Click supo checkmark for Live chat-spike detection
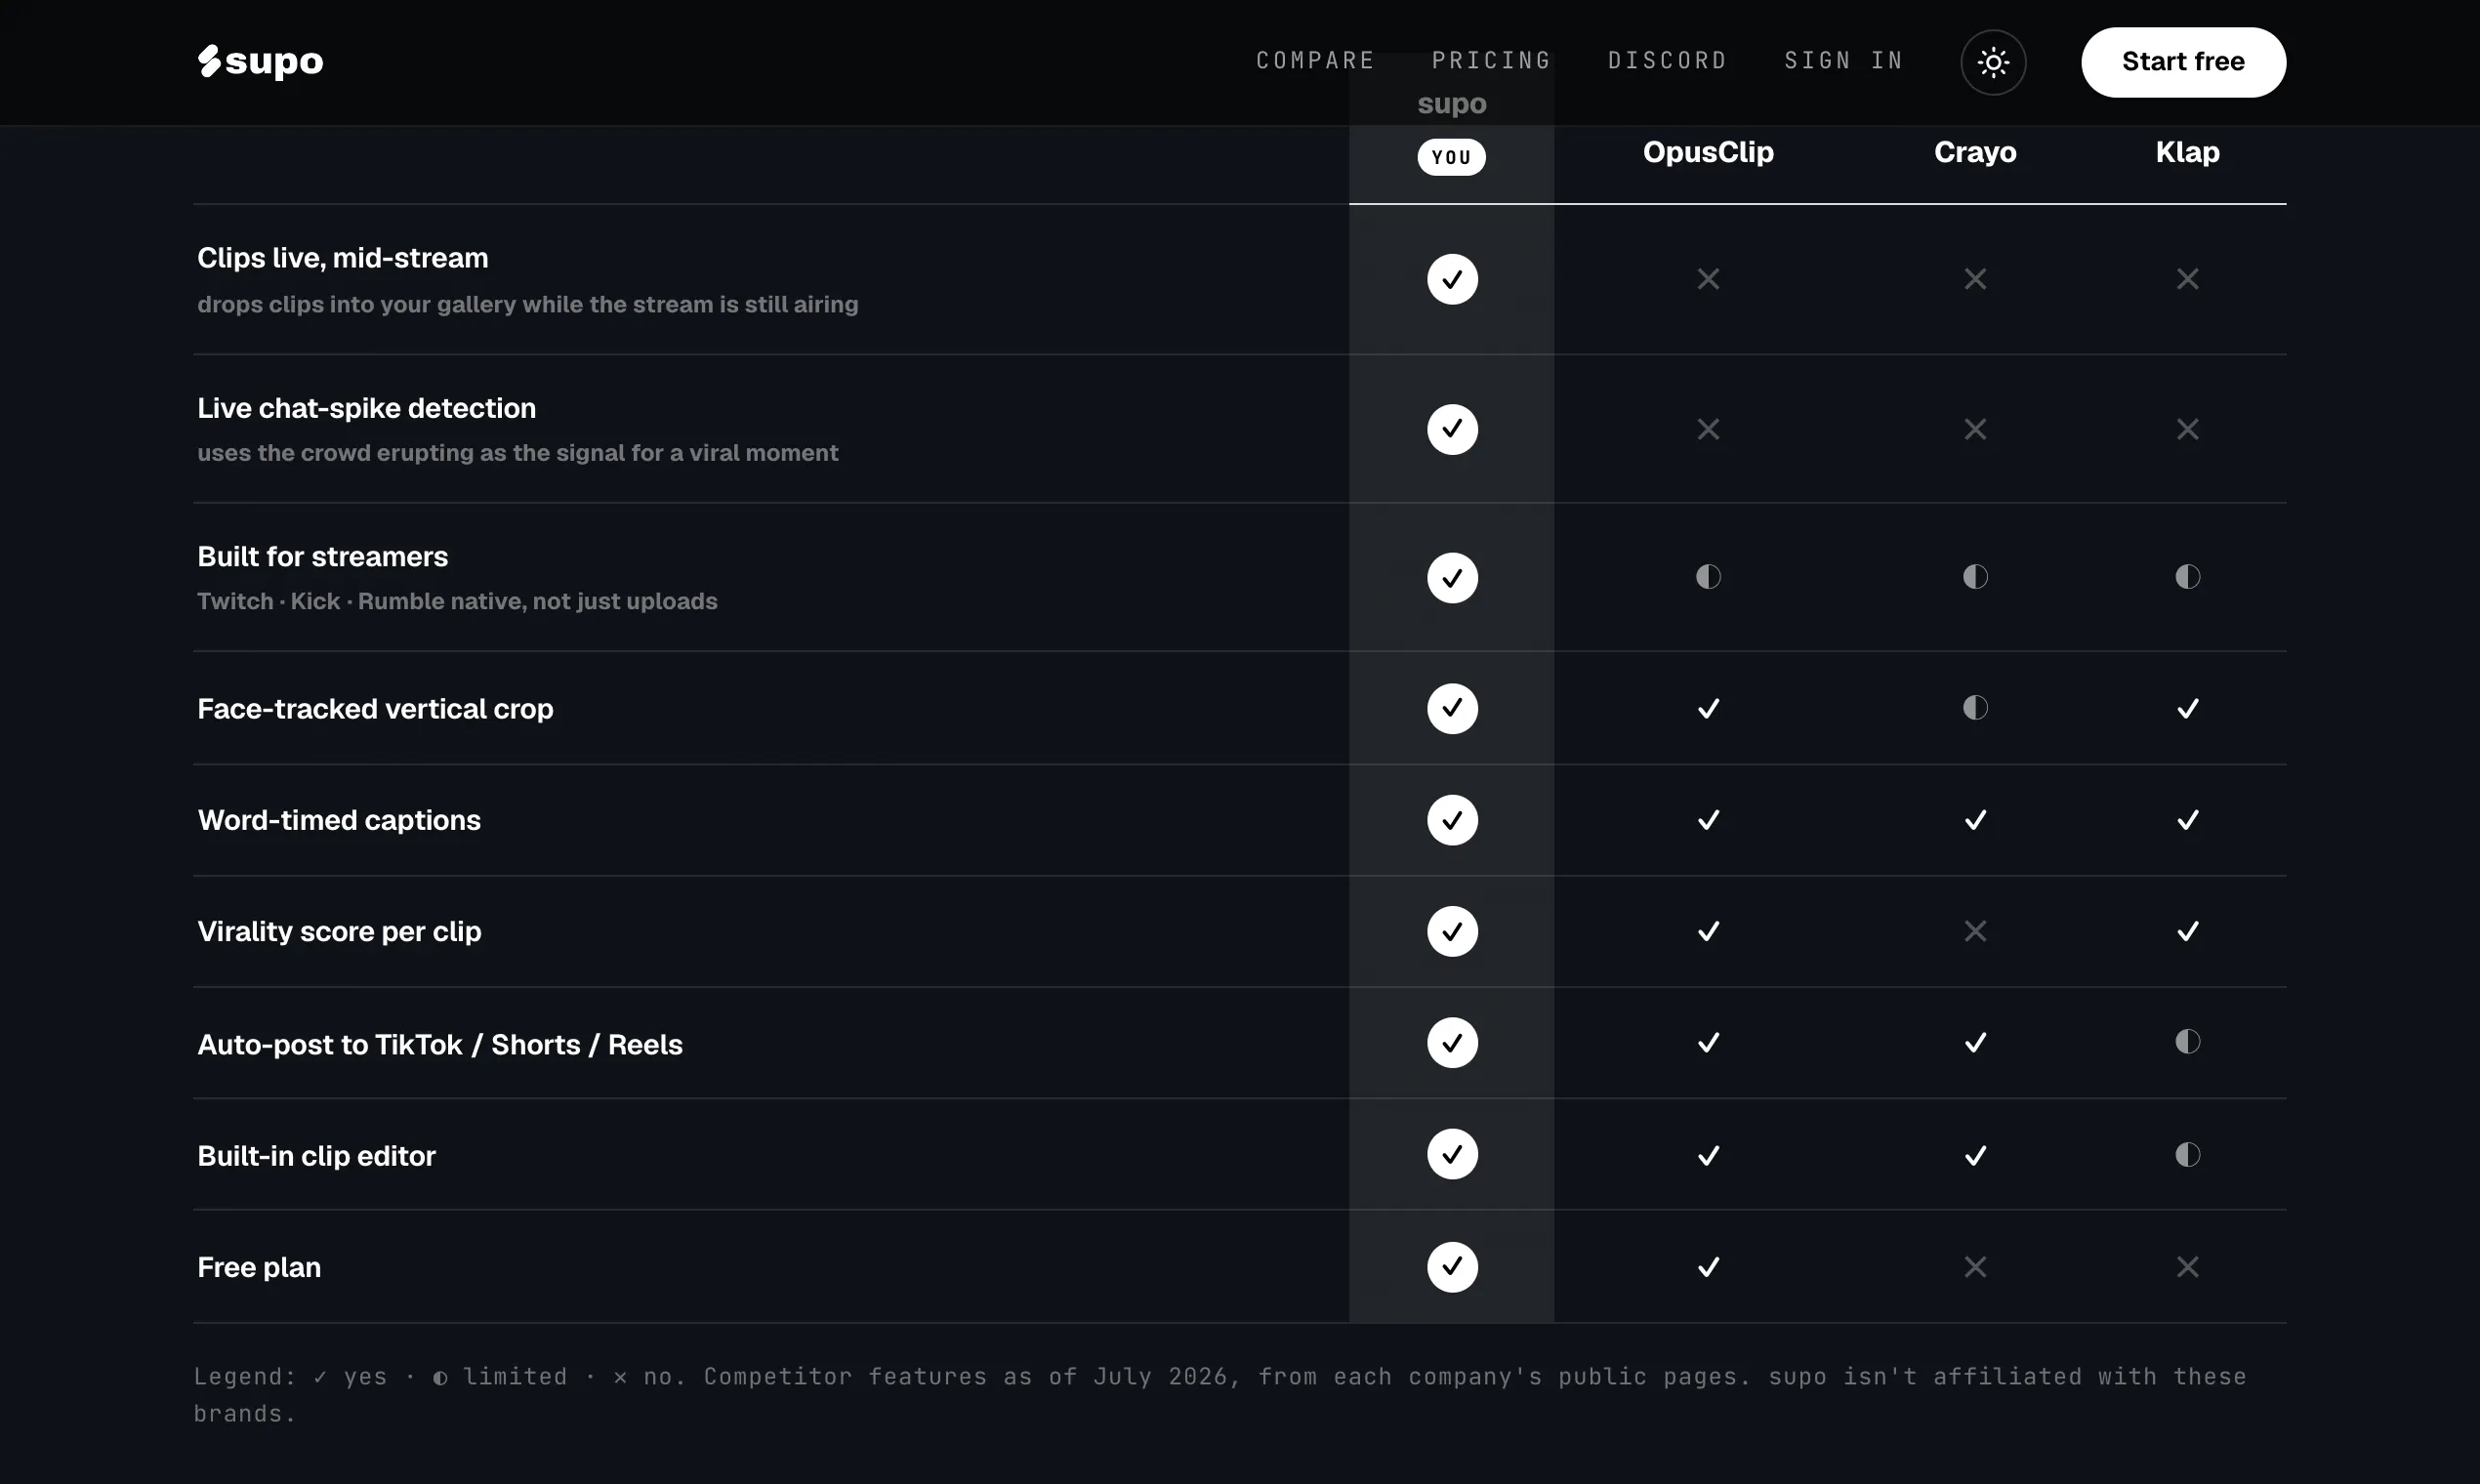 tap(1452, 429)
